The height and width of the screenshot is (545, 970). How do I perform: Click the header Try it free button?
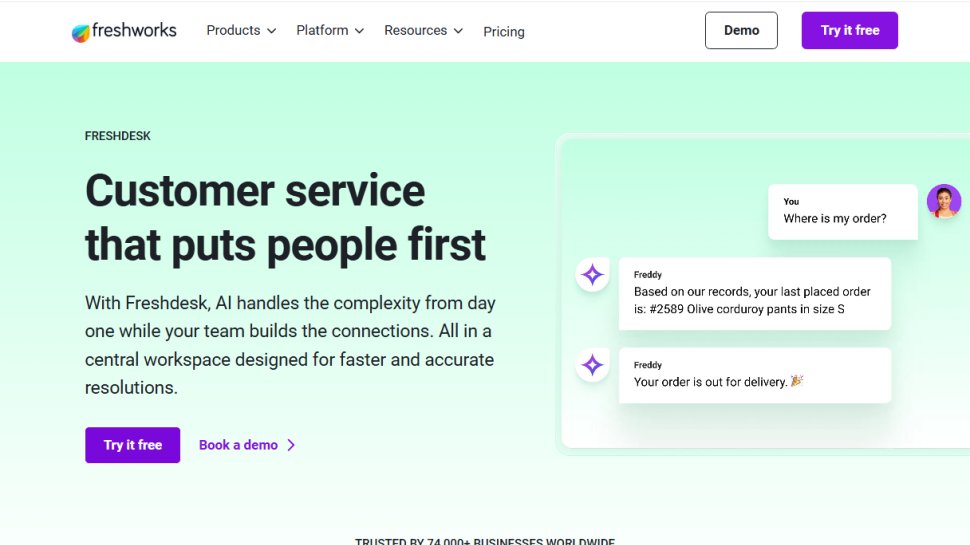[x=849, y=30]
